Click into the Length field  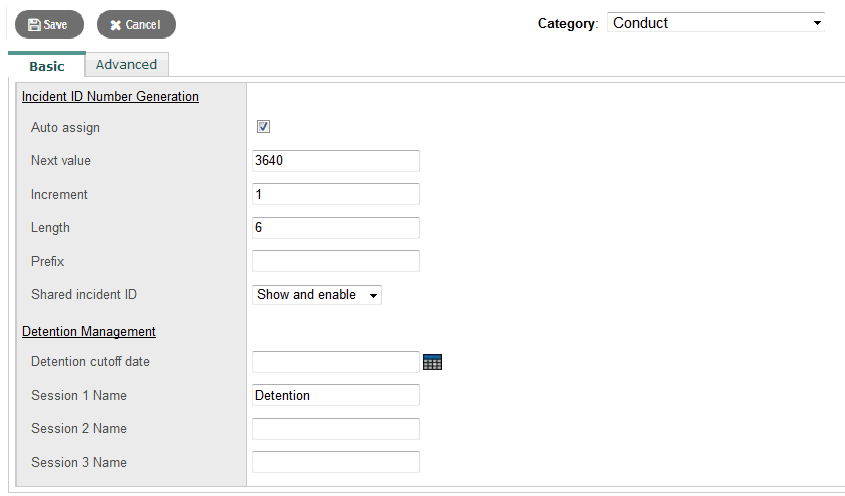tap(335, 228)
